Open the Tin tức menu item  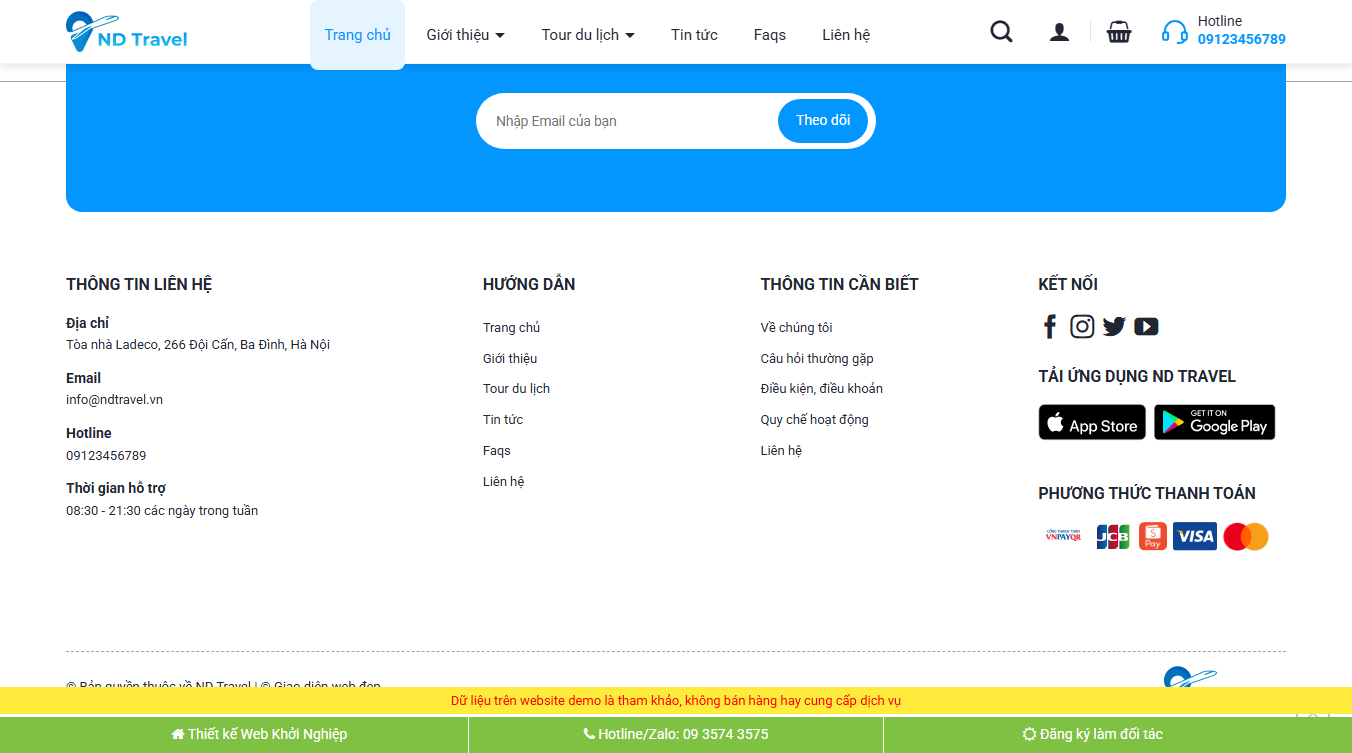pyautogui.click(x=694, y=35)
